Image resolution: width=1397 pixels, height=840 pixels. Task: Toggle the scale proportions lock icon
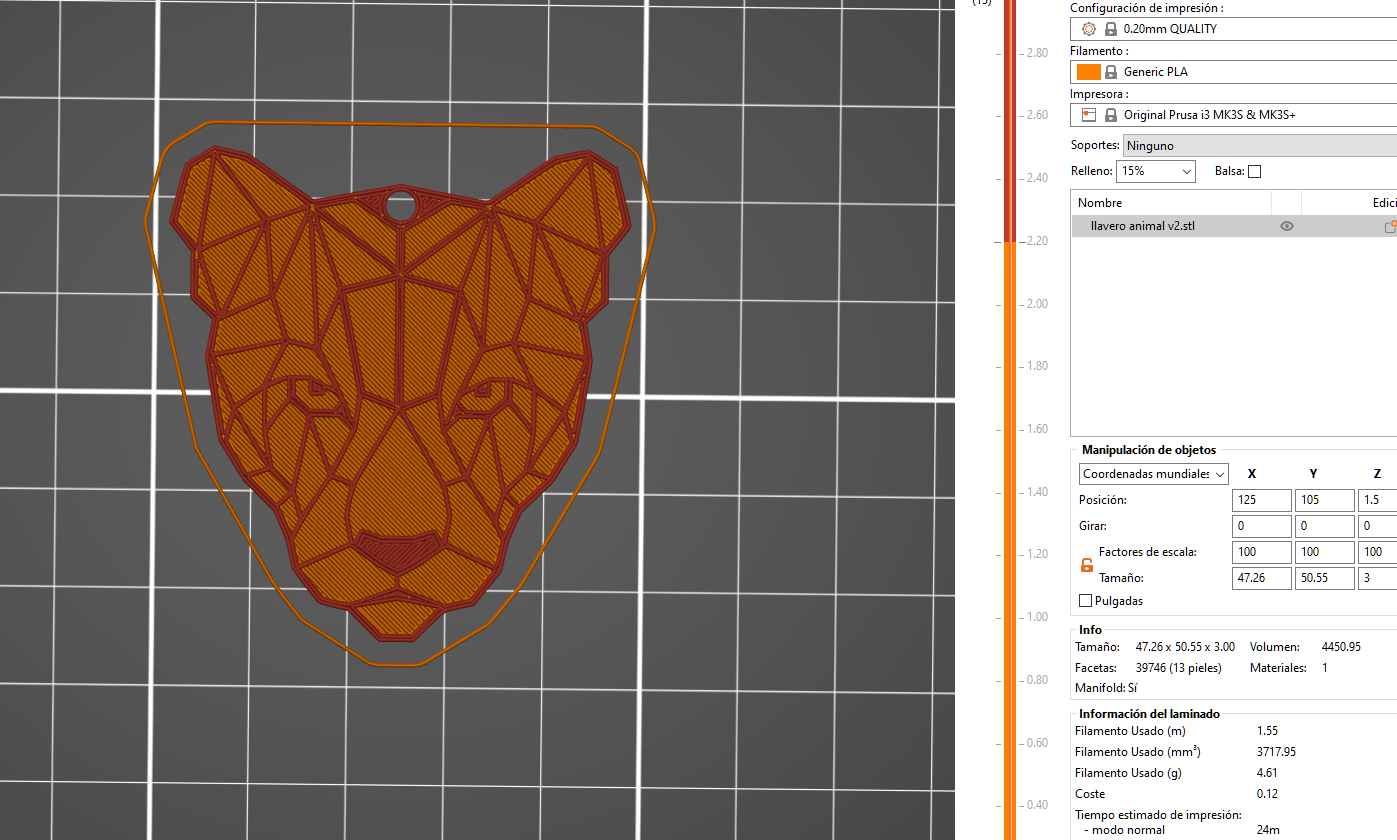(x=1087, y=565)
